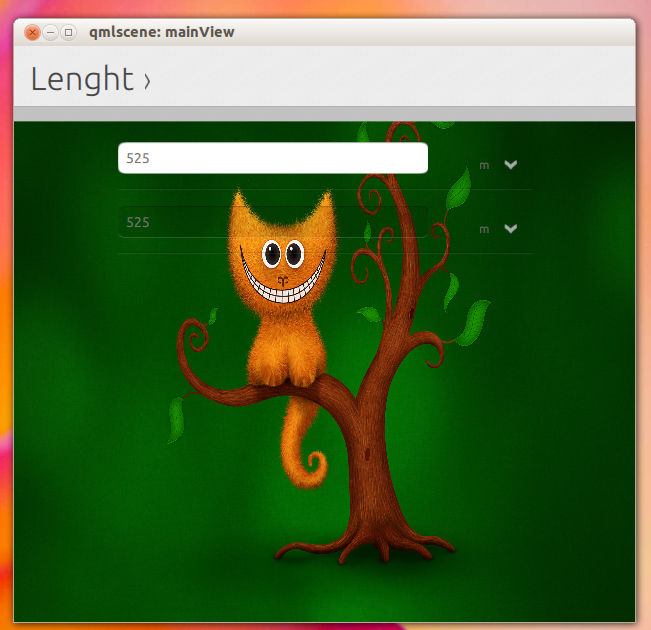Minimize the qmlscene window
The image size is (651, 630).
tap(50, 32)
